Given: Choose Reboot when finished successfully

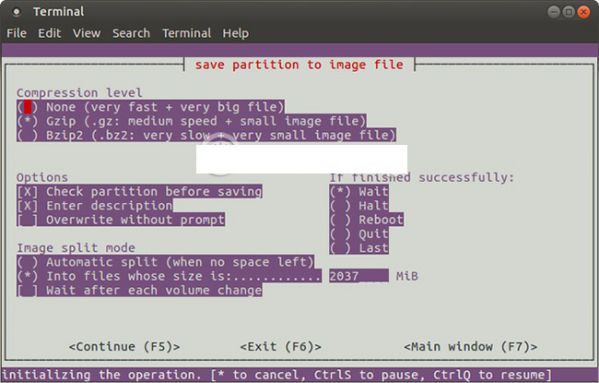Looking at the screenshot, I should 366,220.
